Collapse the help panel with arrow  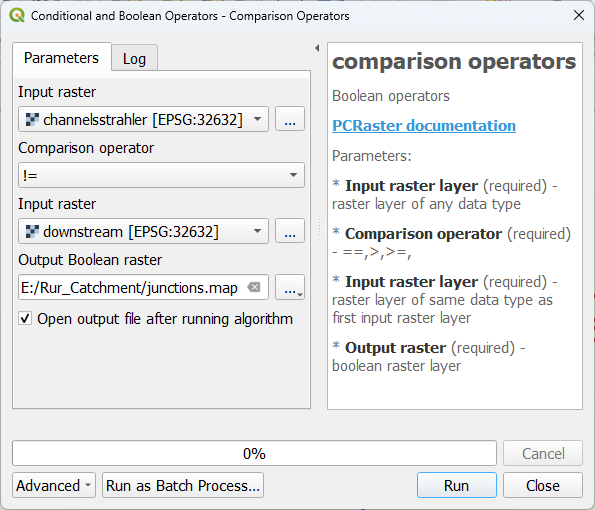[x=317, y=48]
